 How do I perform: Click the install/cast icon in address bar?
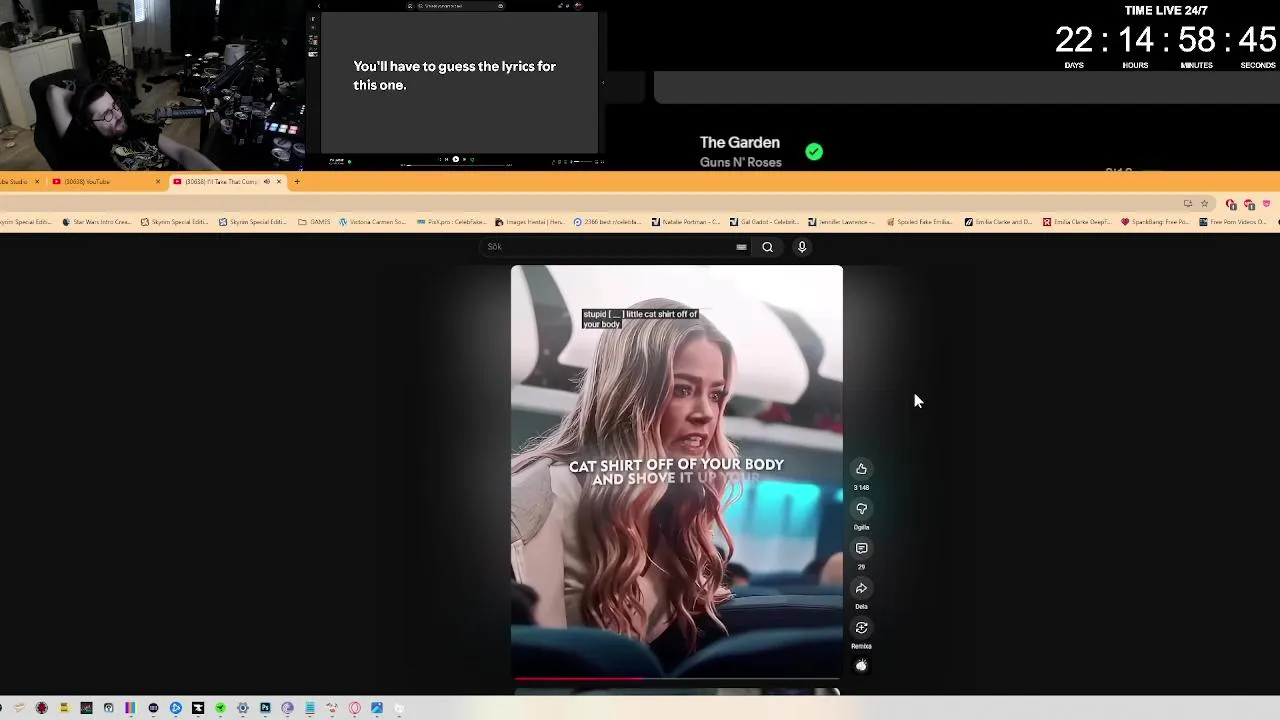point(1187,203)
